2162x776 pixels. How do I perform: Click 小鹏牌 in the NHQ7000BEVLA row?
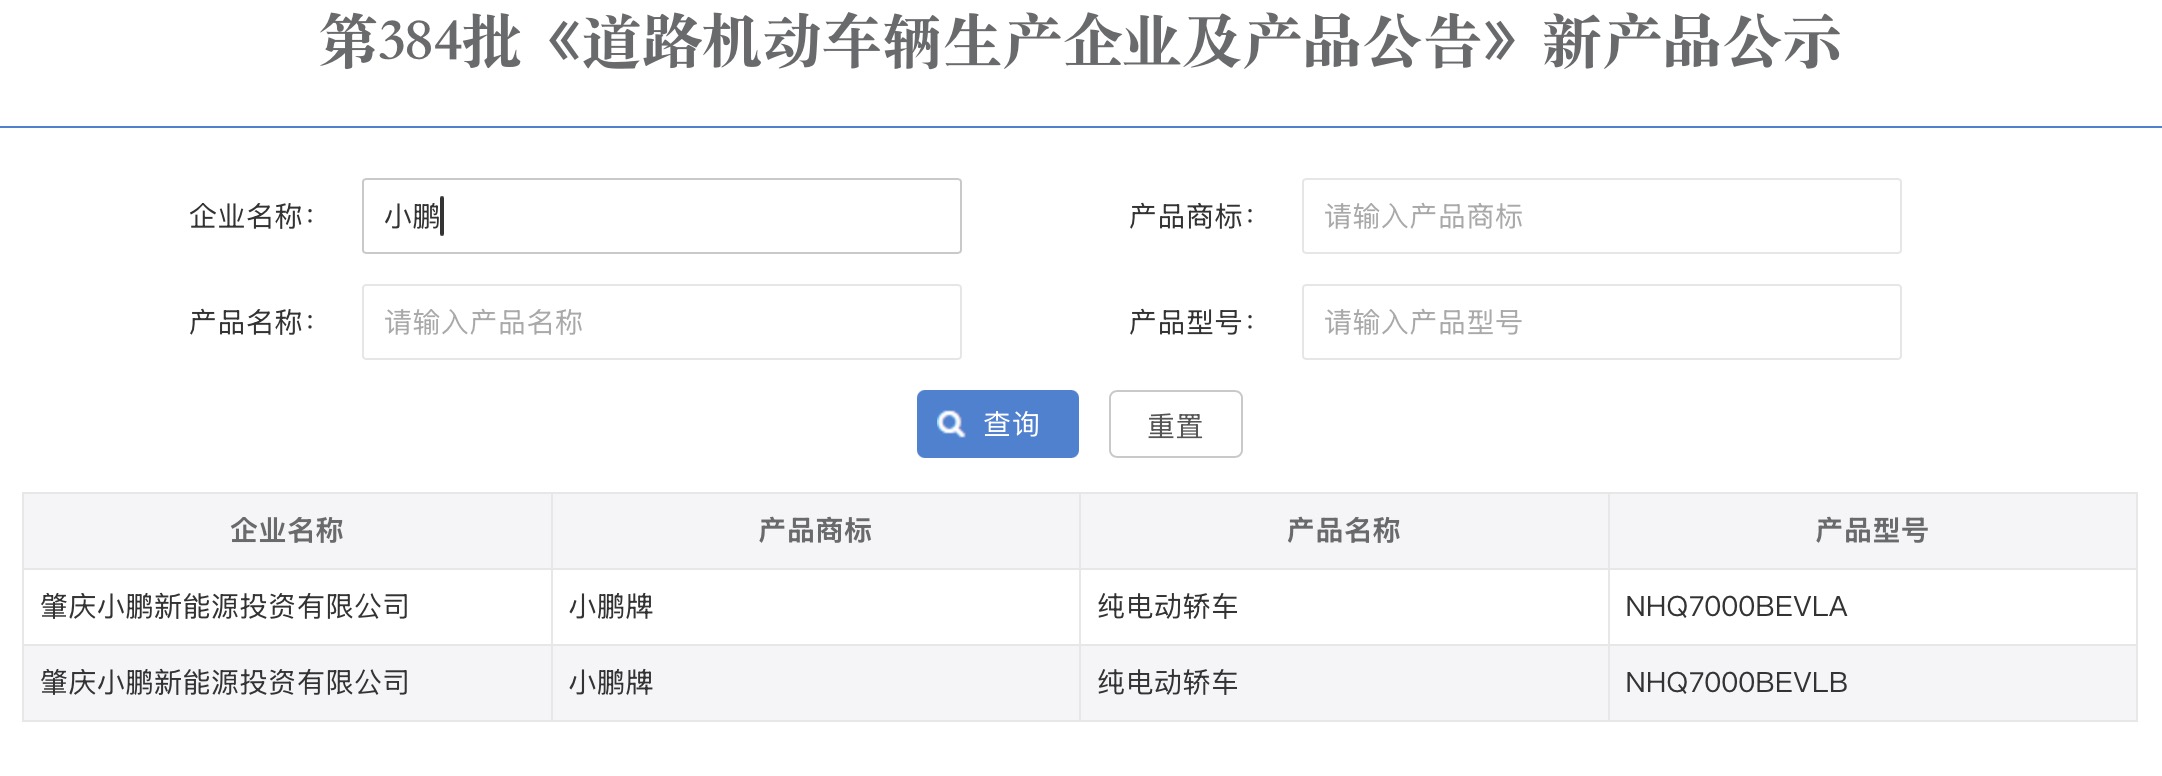click(x=611, y=606)
